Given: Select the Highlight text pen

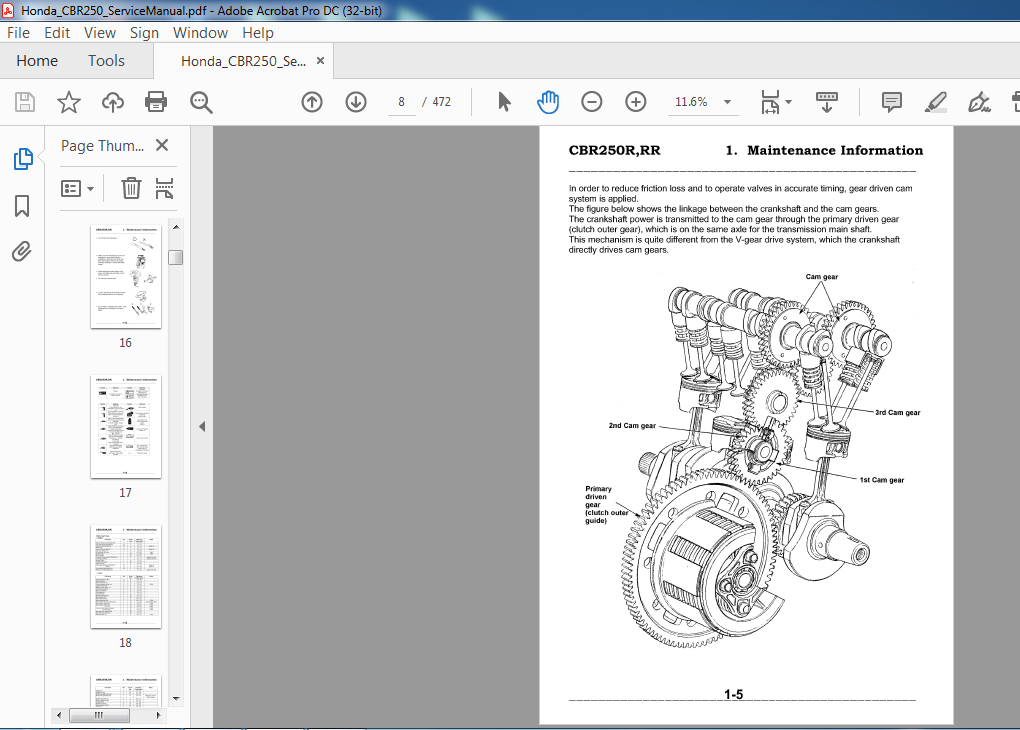Looking at the screenshot, I should [x=935, y=102].
